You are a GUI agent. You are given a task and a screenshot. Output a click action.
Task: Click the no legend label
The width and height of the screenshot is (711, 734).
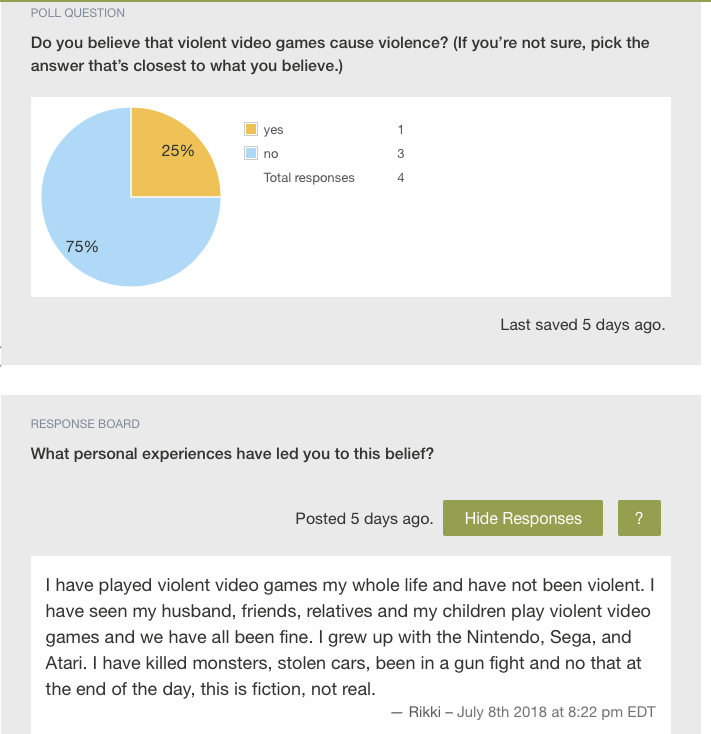click(x=271, y=154)
